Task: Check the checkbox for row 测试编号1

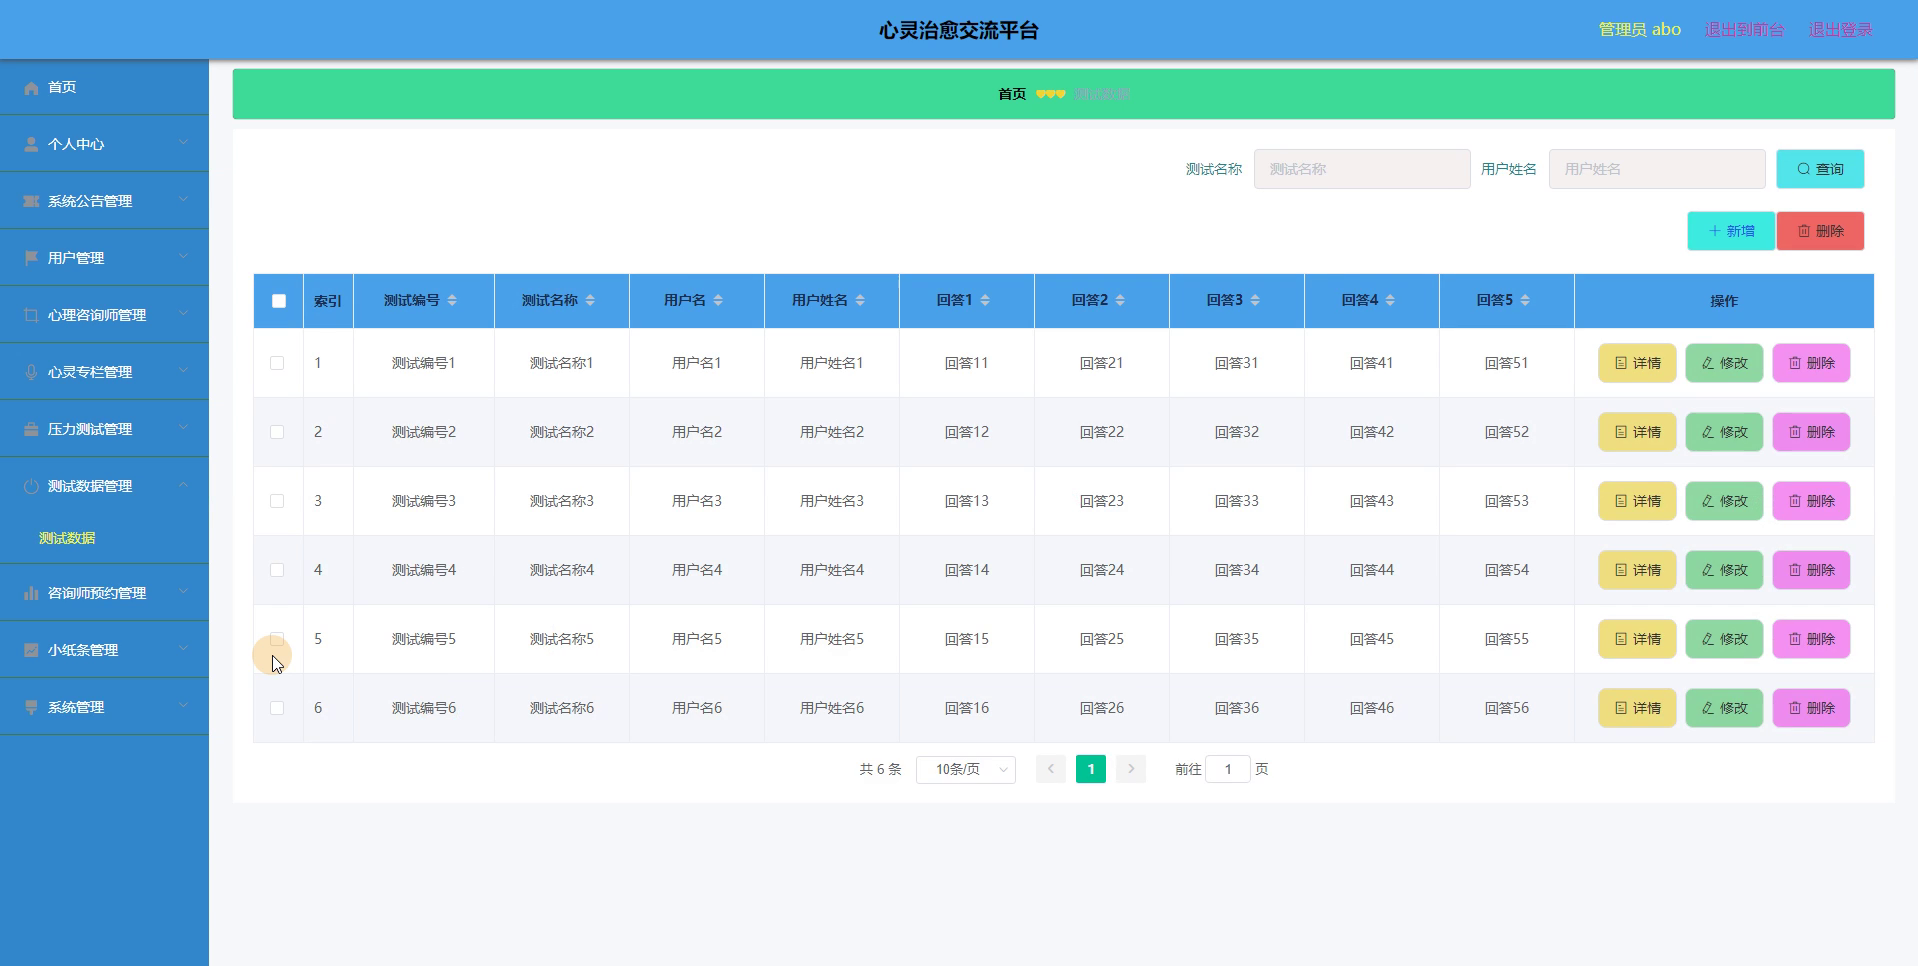Action: click(277, 363)
